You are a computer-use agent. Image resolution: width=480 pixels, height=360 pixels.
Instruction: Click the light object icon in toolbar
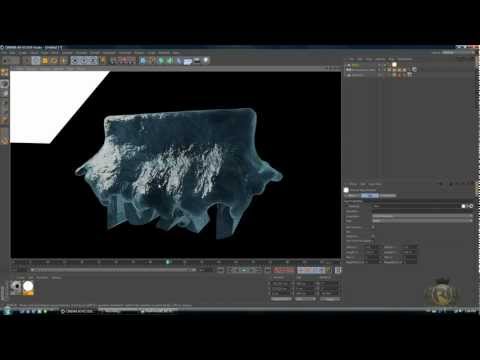[206, 60]
